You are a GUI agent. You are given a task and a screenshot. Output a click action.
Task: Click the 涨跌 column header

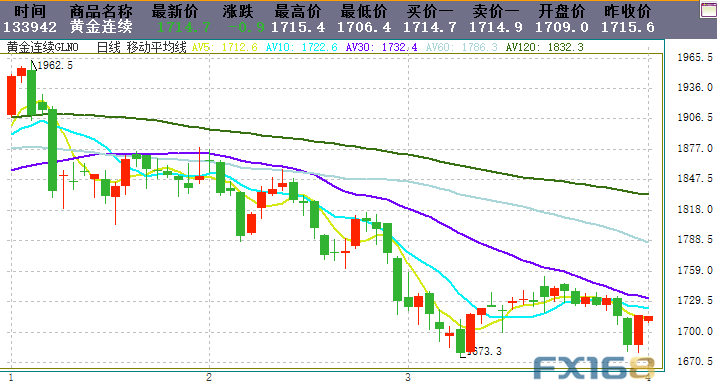click(238, 11)
